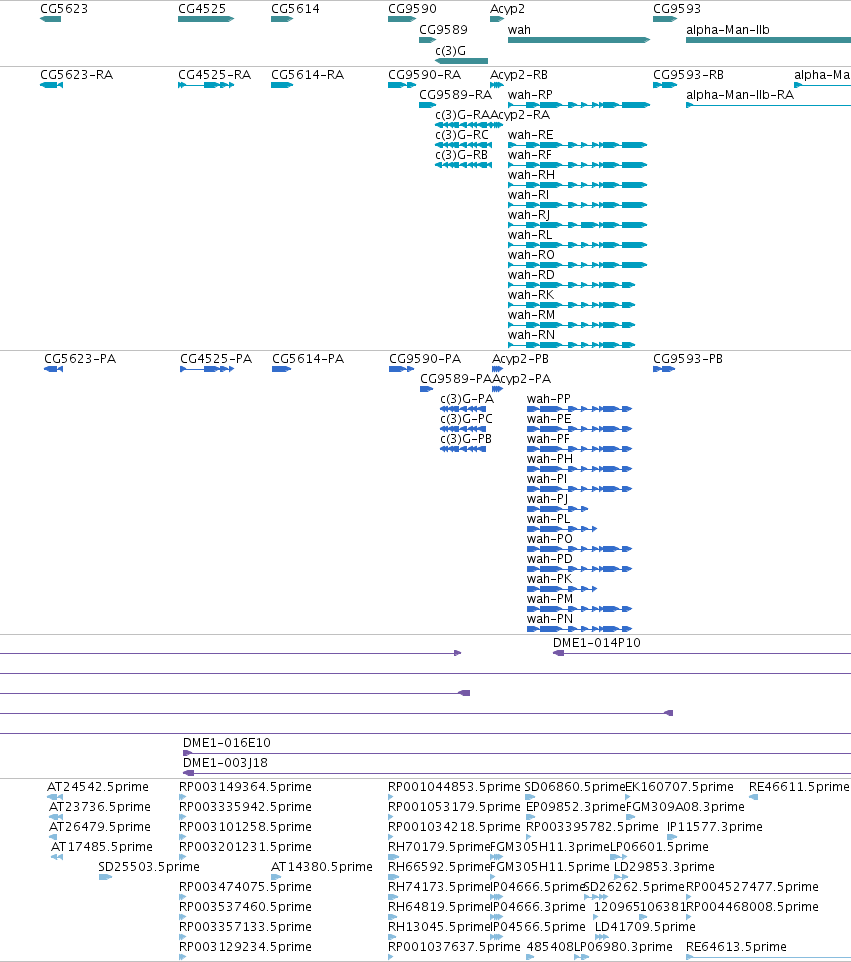
Task: Select the wah-RK transcript label
Action: (x=531, y=294)
